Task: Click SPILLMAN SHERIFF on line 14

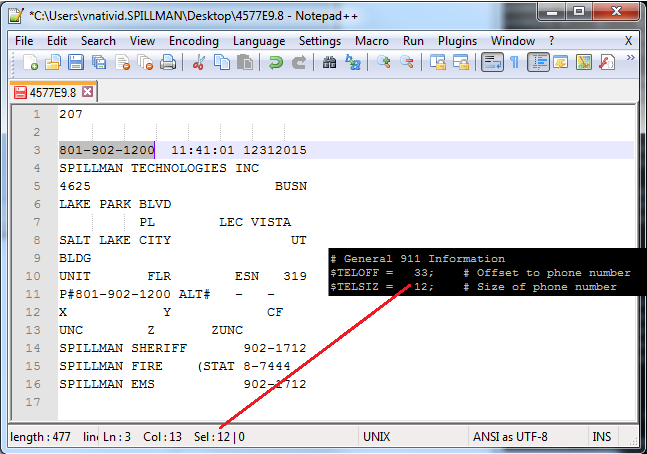Action: coord(123,348)
